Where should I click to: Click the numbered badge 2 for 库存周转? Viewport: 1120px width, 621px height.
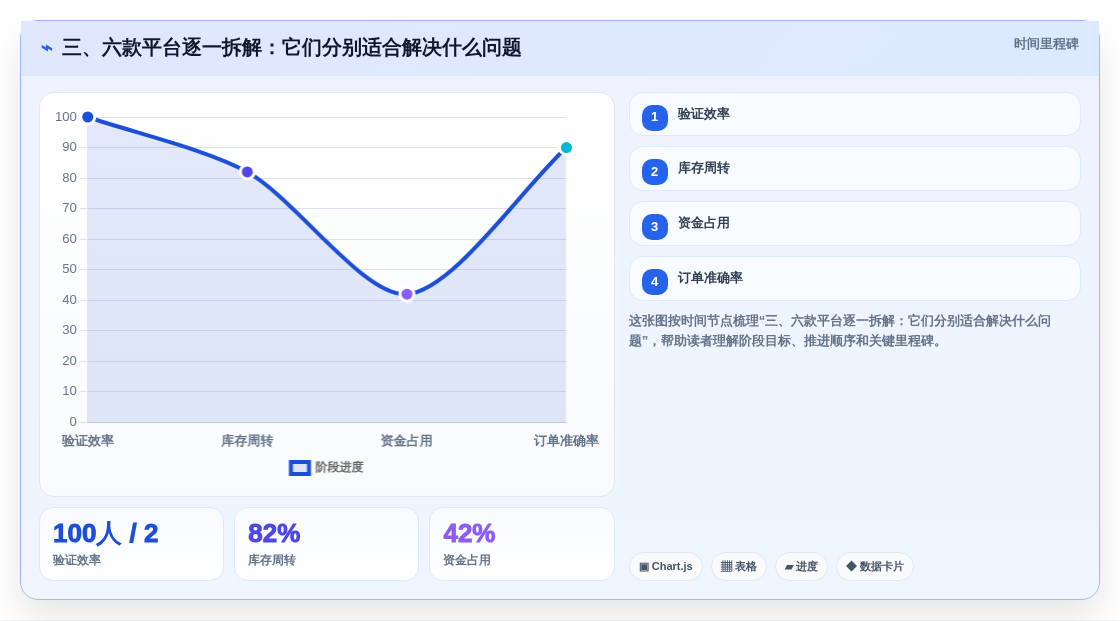pos(654,172)
